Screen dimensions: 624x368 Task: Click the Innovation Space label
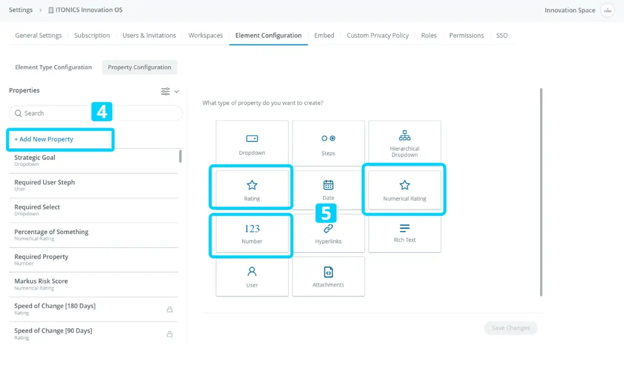(x=569, y=10)
